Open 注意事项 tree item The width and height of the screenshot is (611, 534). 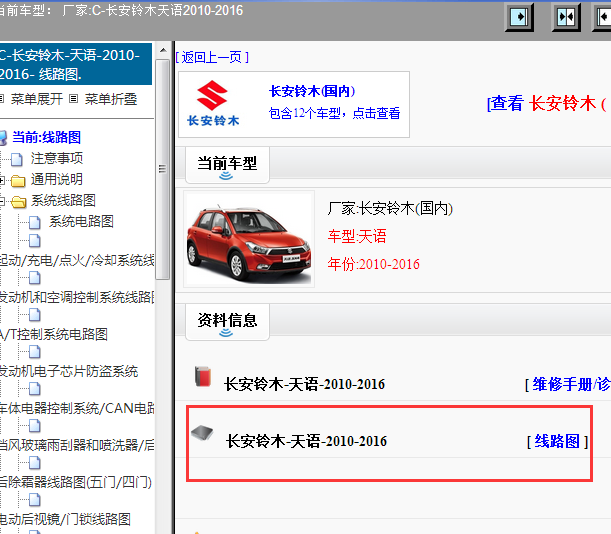57,158
